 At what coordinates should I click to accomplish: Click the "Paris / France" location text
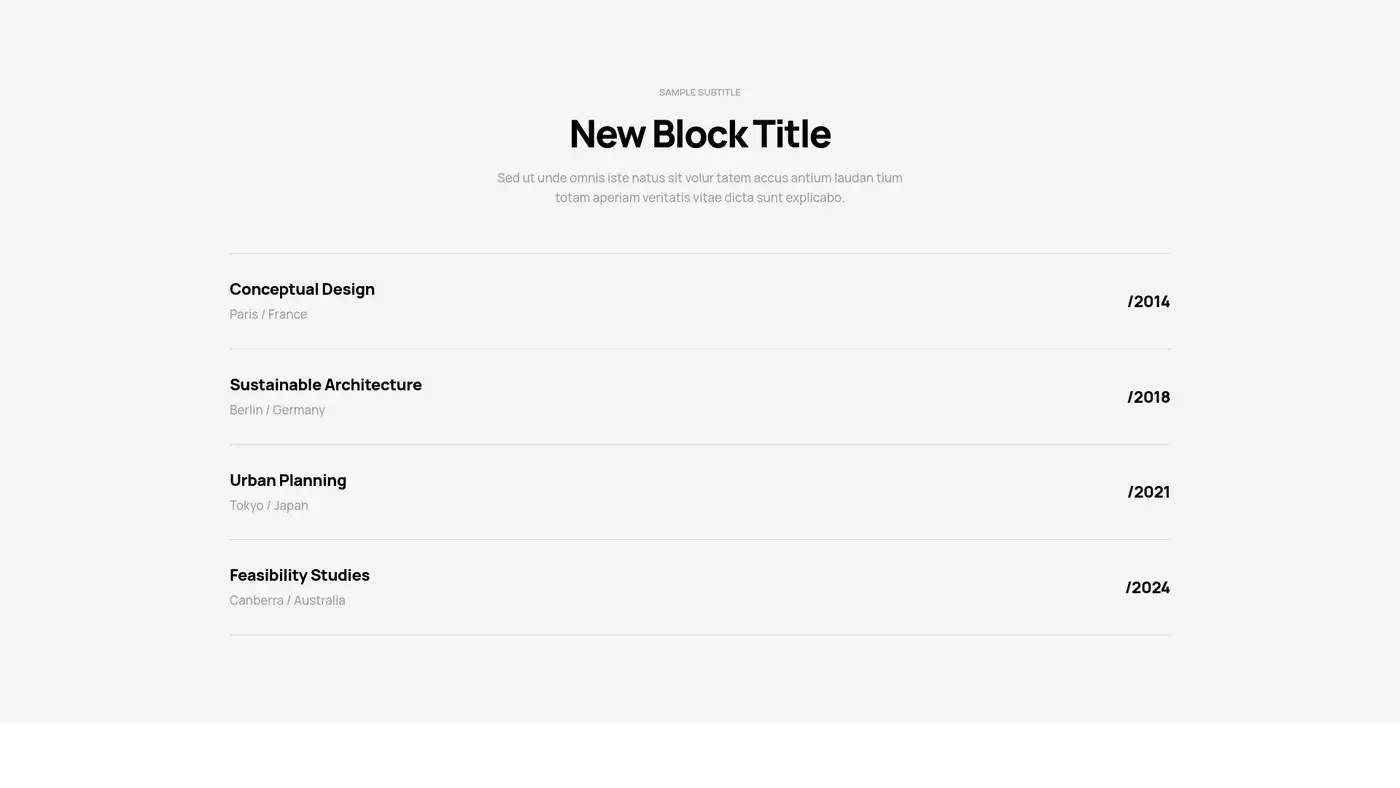pos(268,314)
